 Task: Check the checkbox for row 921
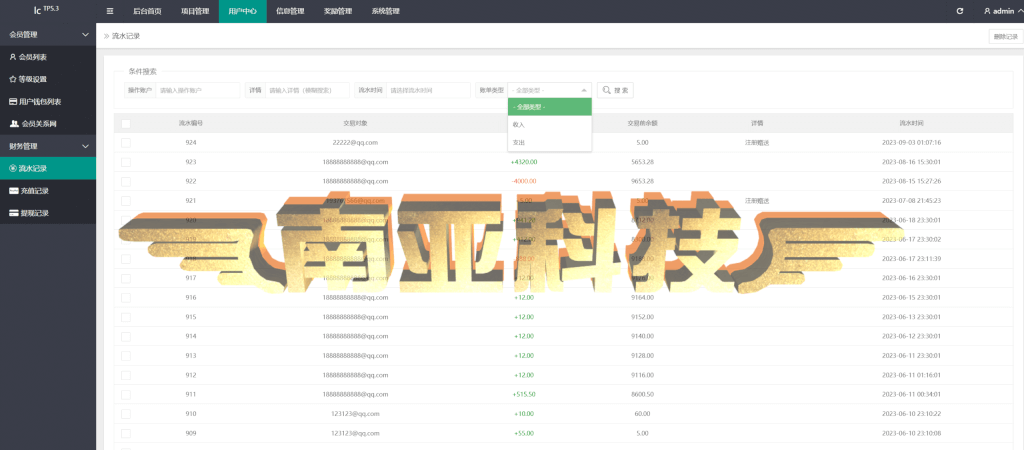[x=126, y=201]
